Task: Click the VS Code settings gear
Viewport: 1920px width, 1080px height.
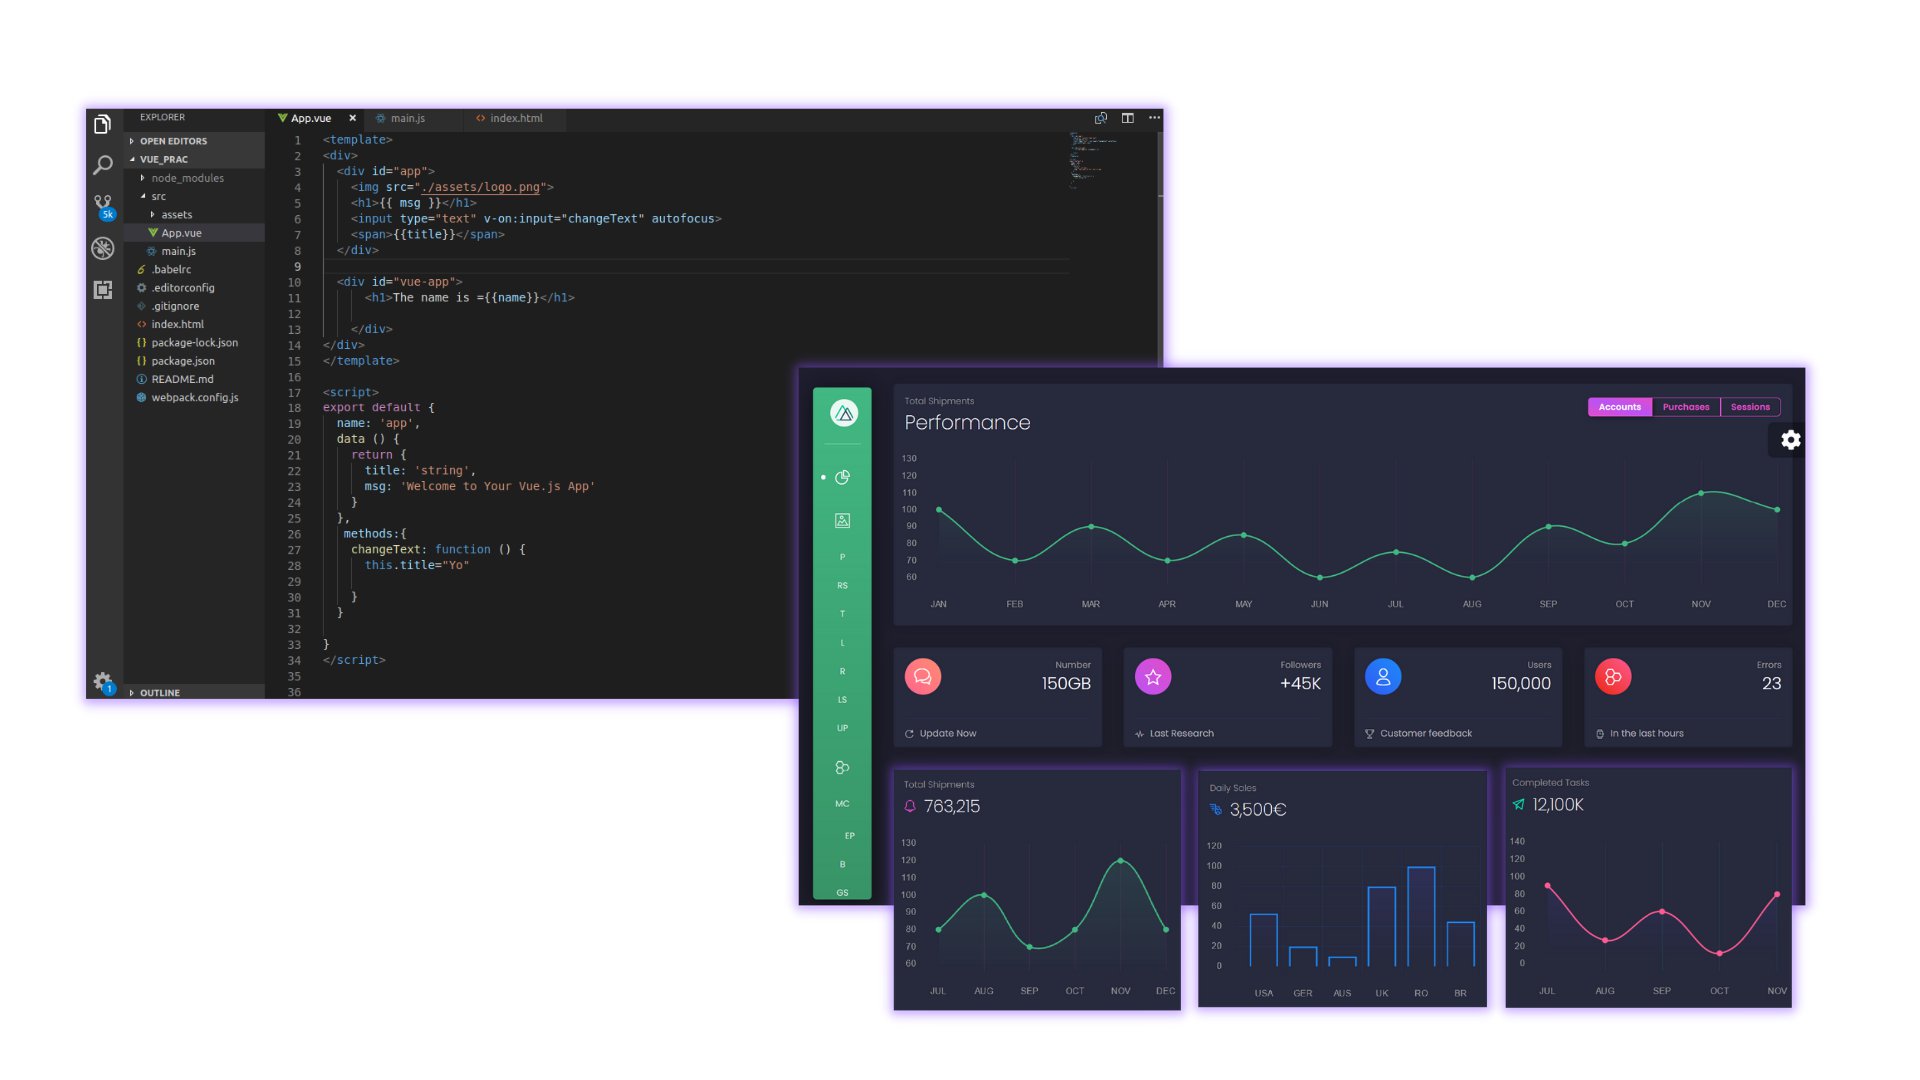Action: (101, 681)
